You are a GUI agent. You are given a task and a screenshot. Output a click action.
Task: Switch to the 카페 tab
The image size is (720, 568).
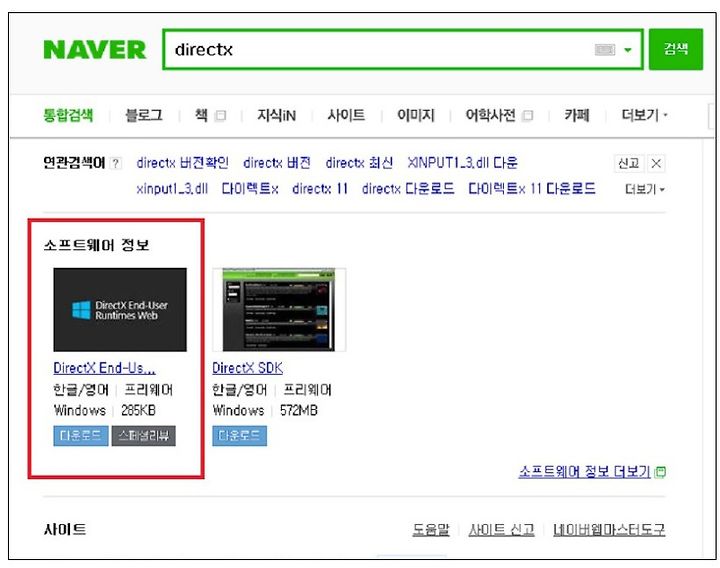click(577, 115)
